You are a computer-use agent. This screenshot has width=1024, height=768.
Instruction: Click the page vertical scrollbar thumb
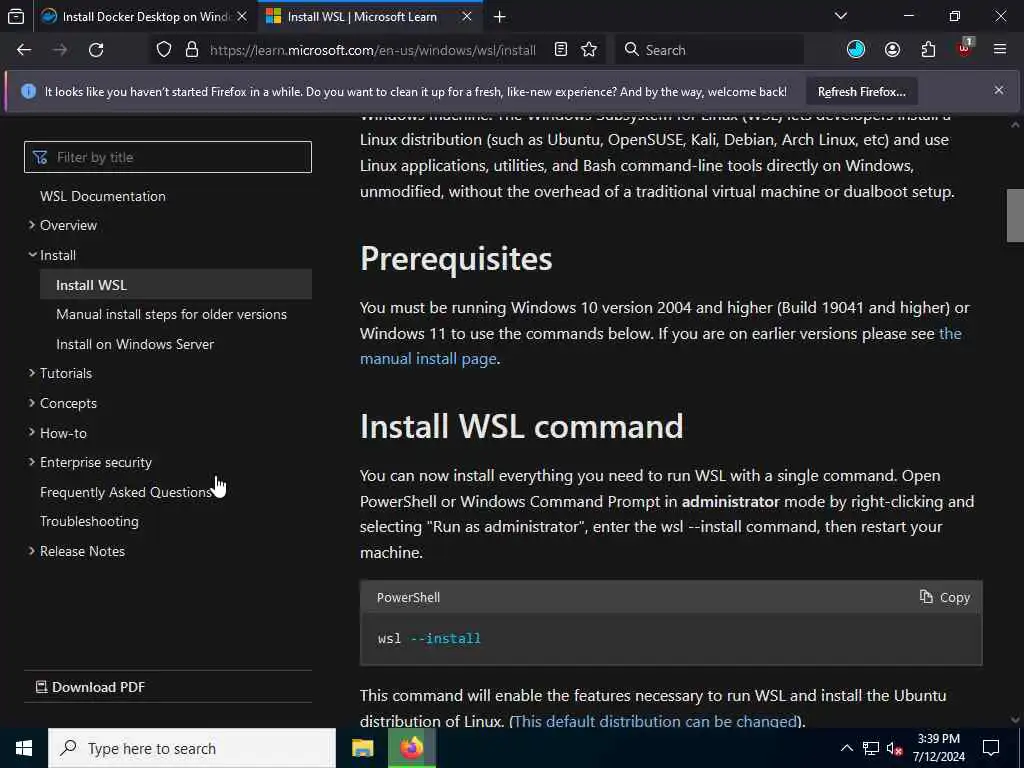[x=1015, y=216]
